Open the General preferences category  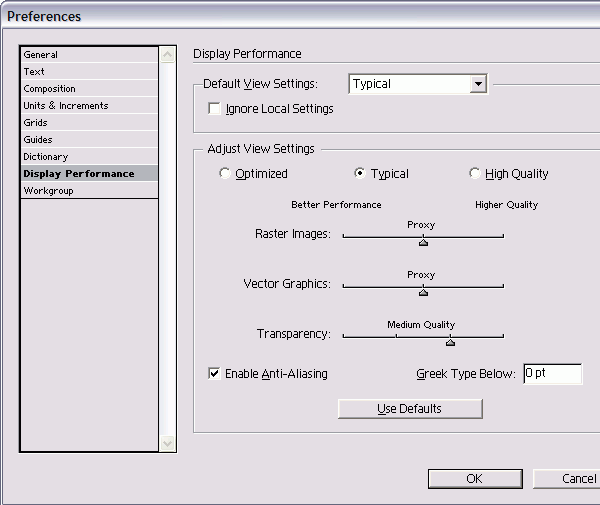[41, 55]
